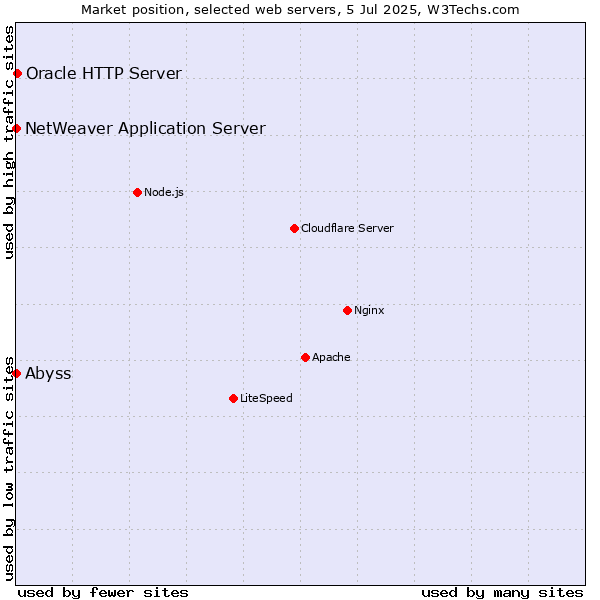
Task: Click the 'Node.js' label text
Action: pyautogui.click(x=164, y=192)
